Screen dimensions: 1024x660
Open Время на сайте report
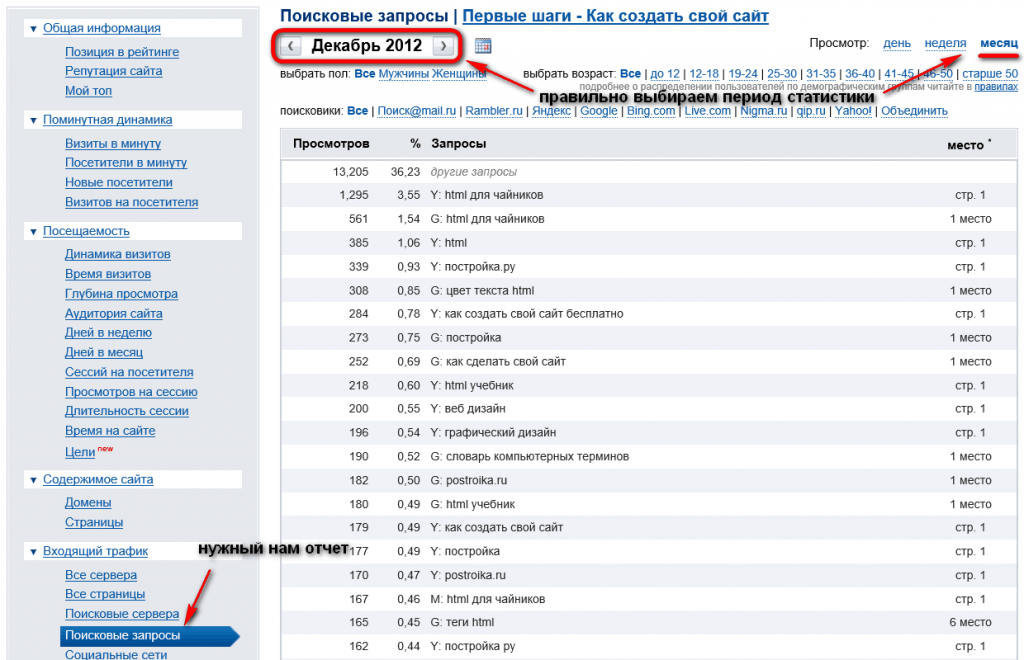tap(110, 431)
